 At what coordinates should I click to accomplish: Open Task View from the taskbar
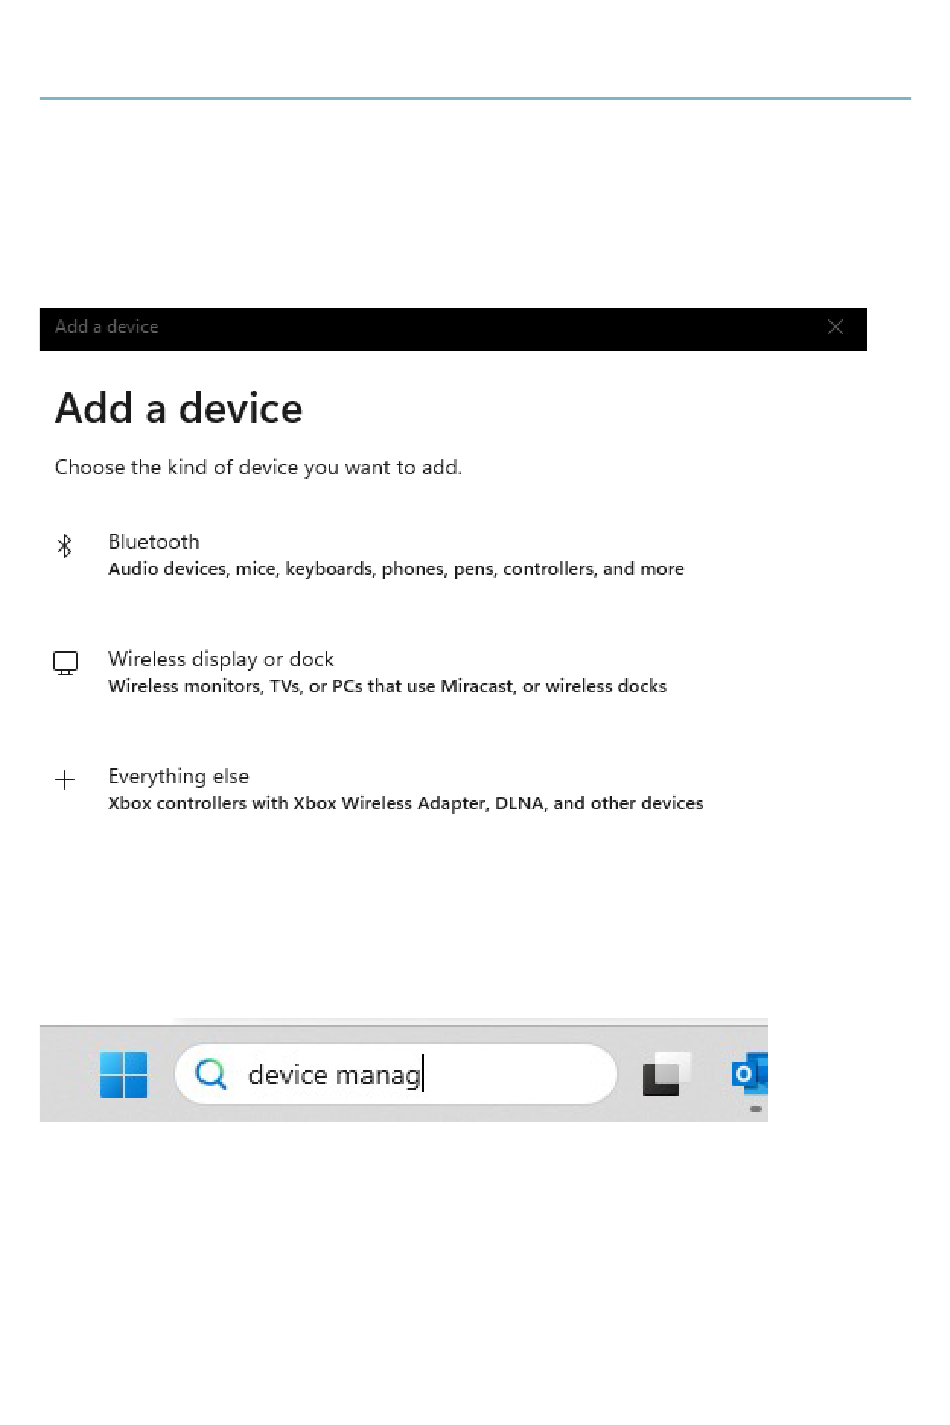tap(667, 1074)
